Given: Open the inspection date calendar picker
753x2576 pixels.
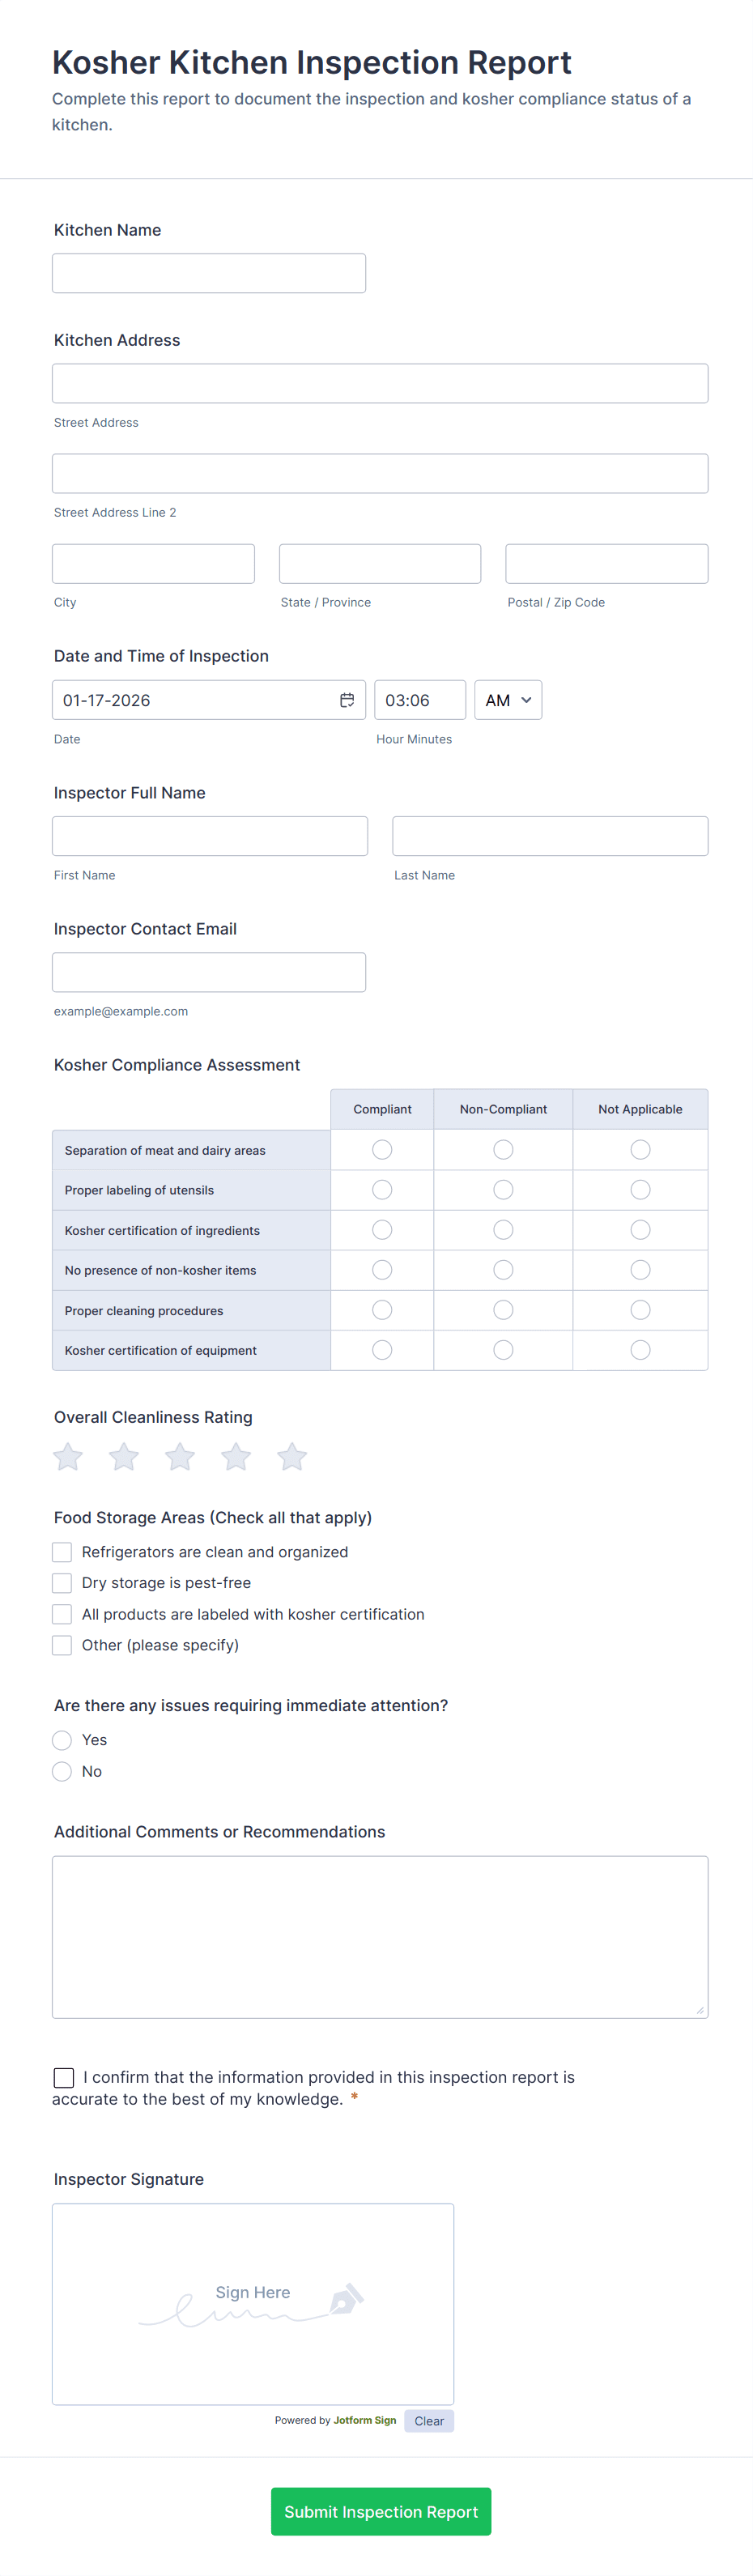Looking at the screenshot, I should (347, 700).
